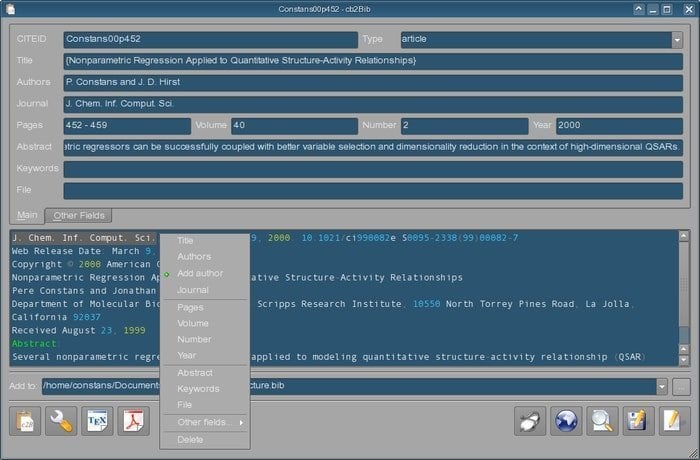Viewport: 700px width, 460px height.
Task: Choose Delete in the context menu
Action: point(205,439)
